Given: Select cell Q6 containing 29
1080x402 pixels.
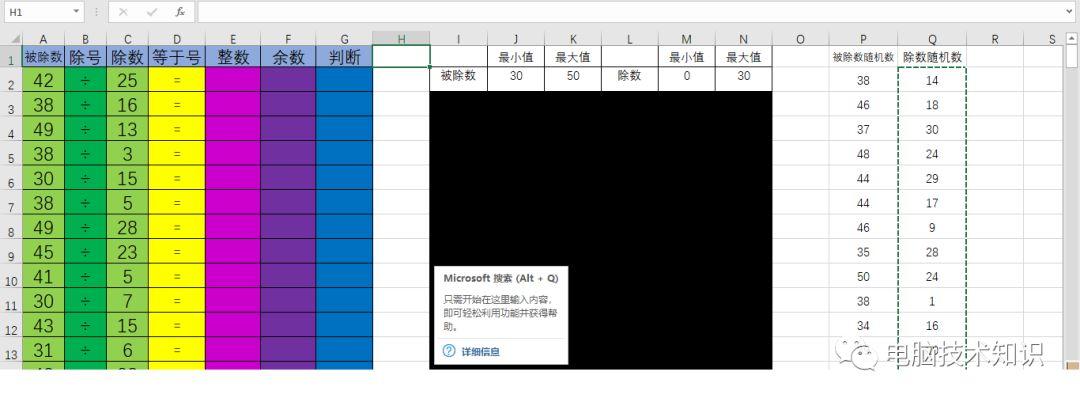Looking at the screenshot, I should coord(932,179).
